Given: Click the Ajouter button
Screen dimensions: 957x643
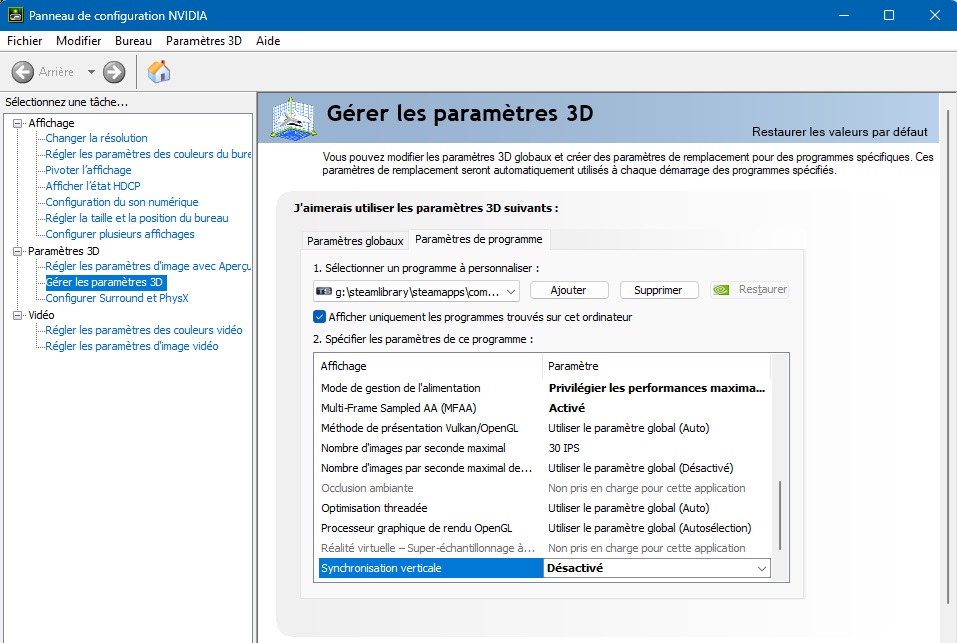Looking at the screenshot, I should click(x=569, y=290).
